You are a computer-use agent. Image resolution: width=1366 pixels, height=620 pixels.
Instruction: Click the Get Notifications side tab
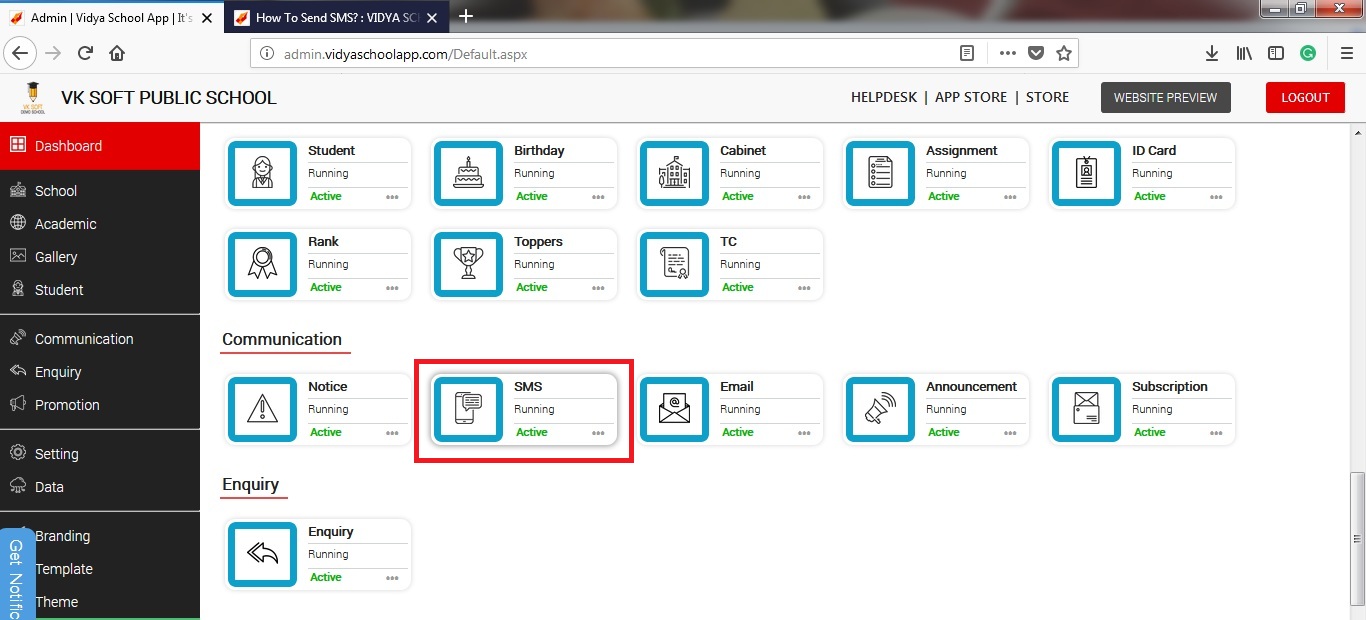[x=17, y=575]
